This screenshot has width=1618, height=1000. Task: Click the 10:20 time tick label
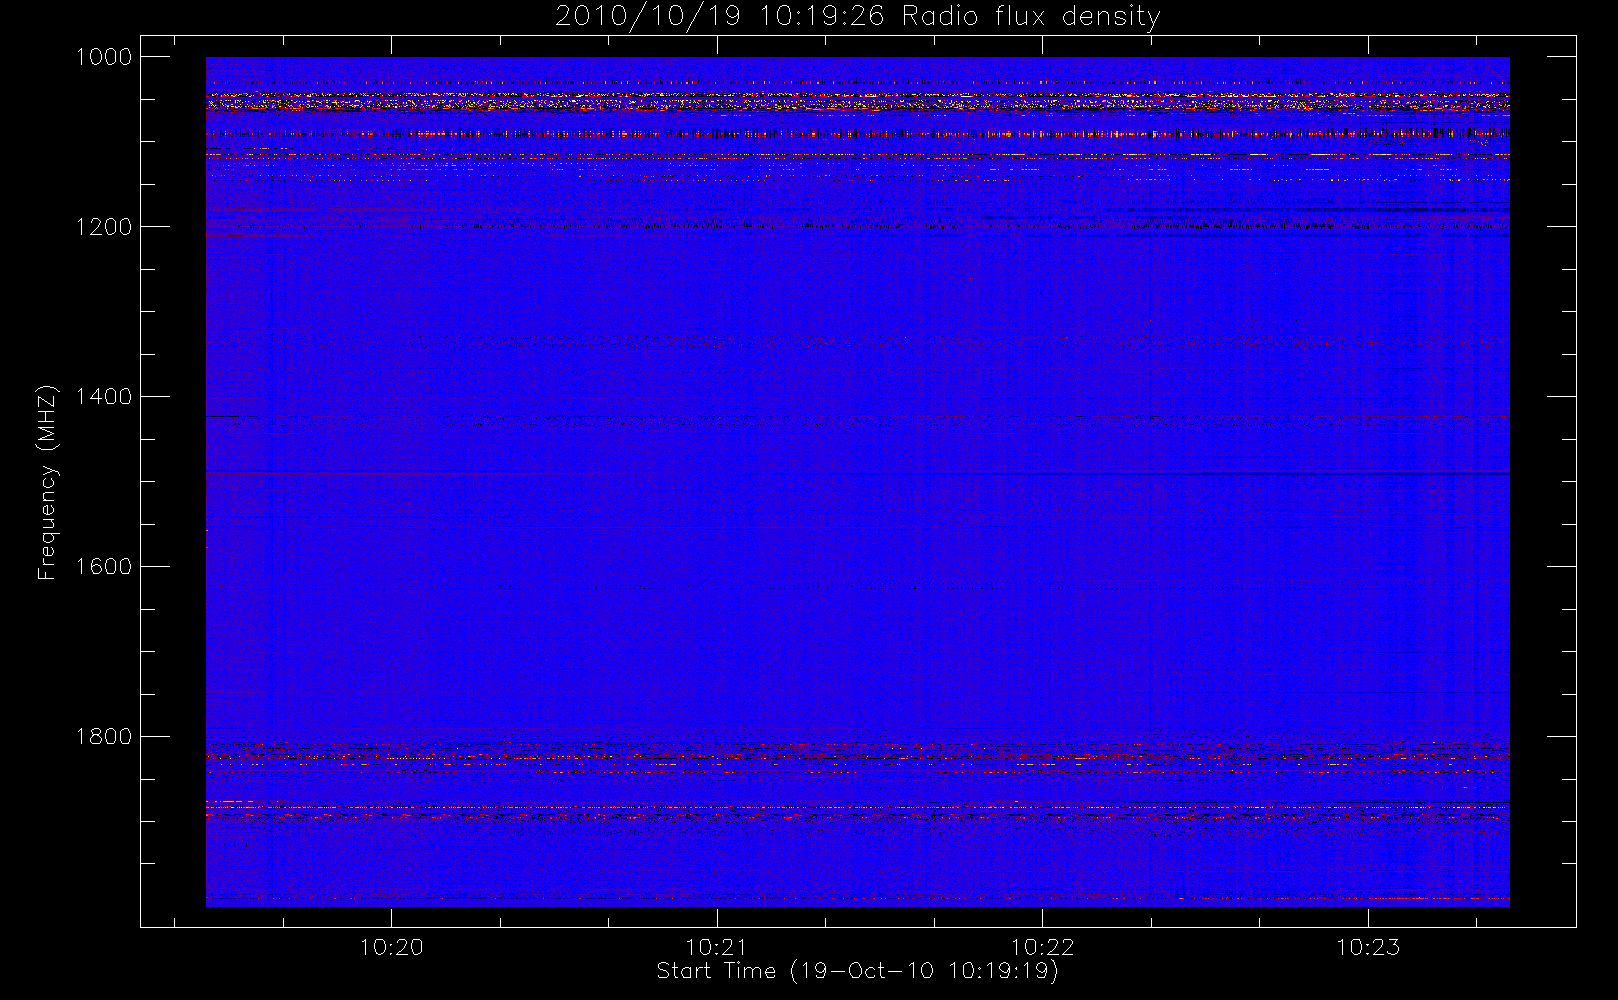point(391,947)
